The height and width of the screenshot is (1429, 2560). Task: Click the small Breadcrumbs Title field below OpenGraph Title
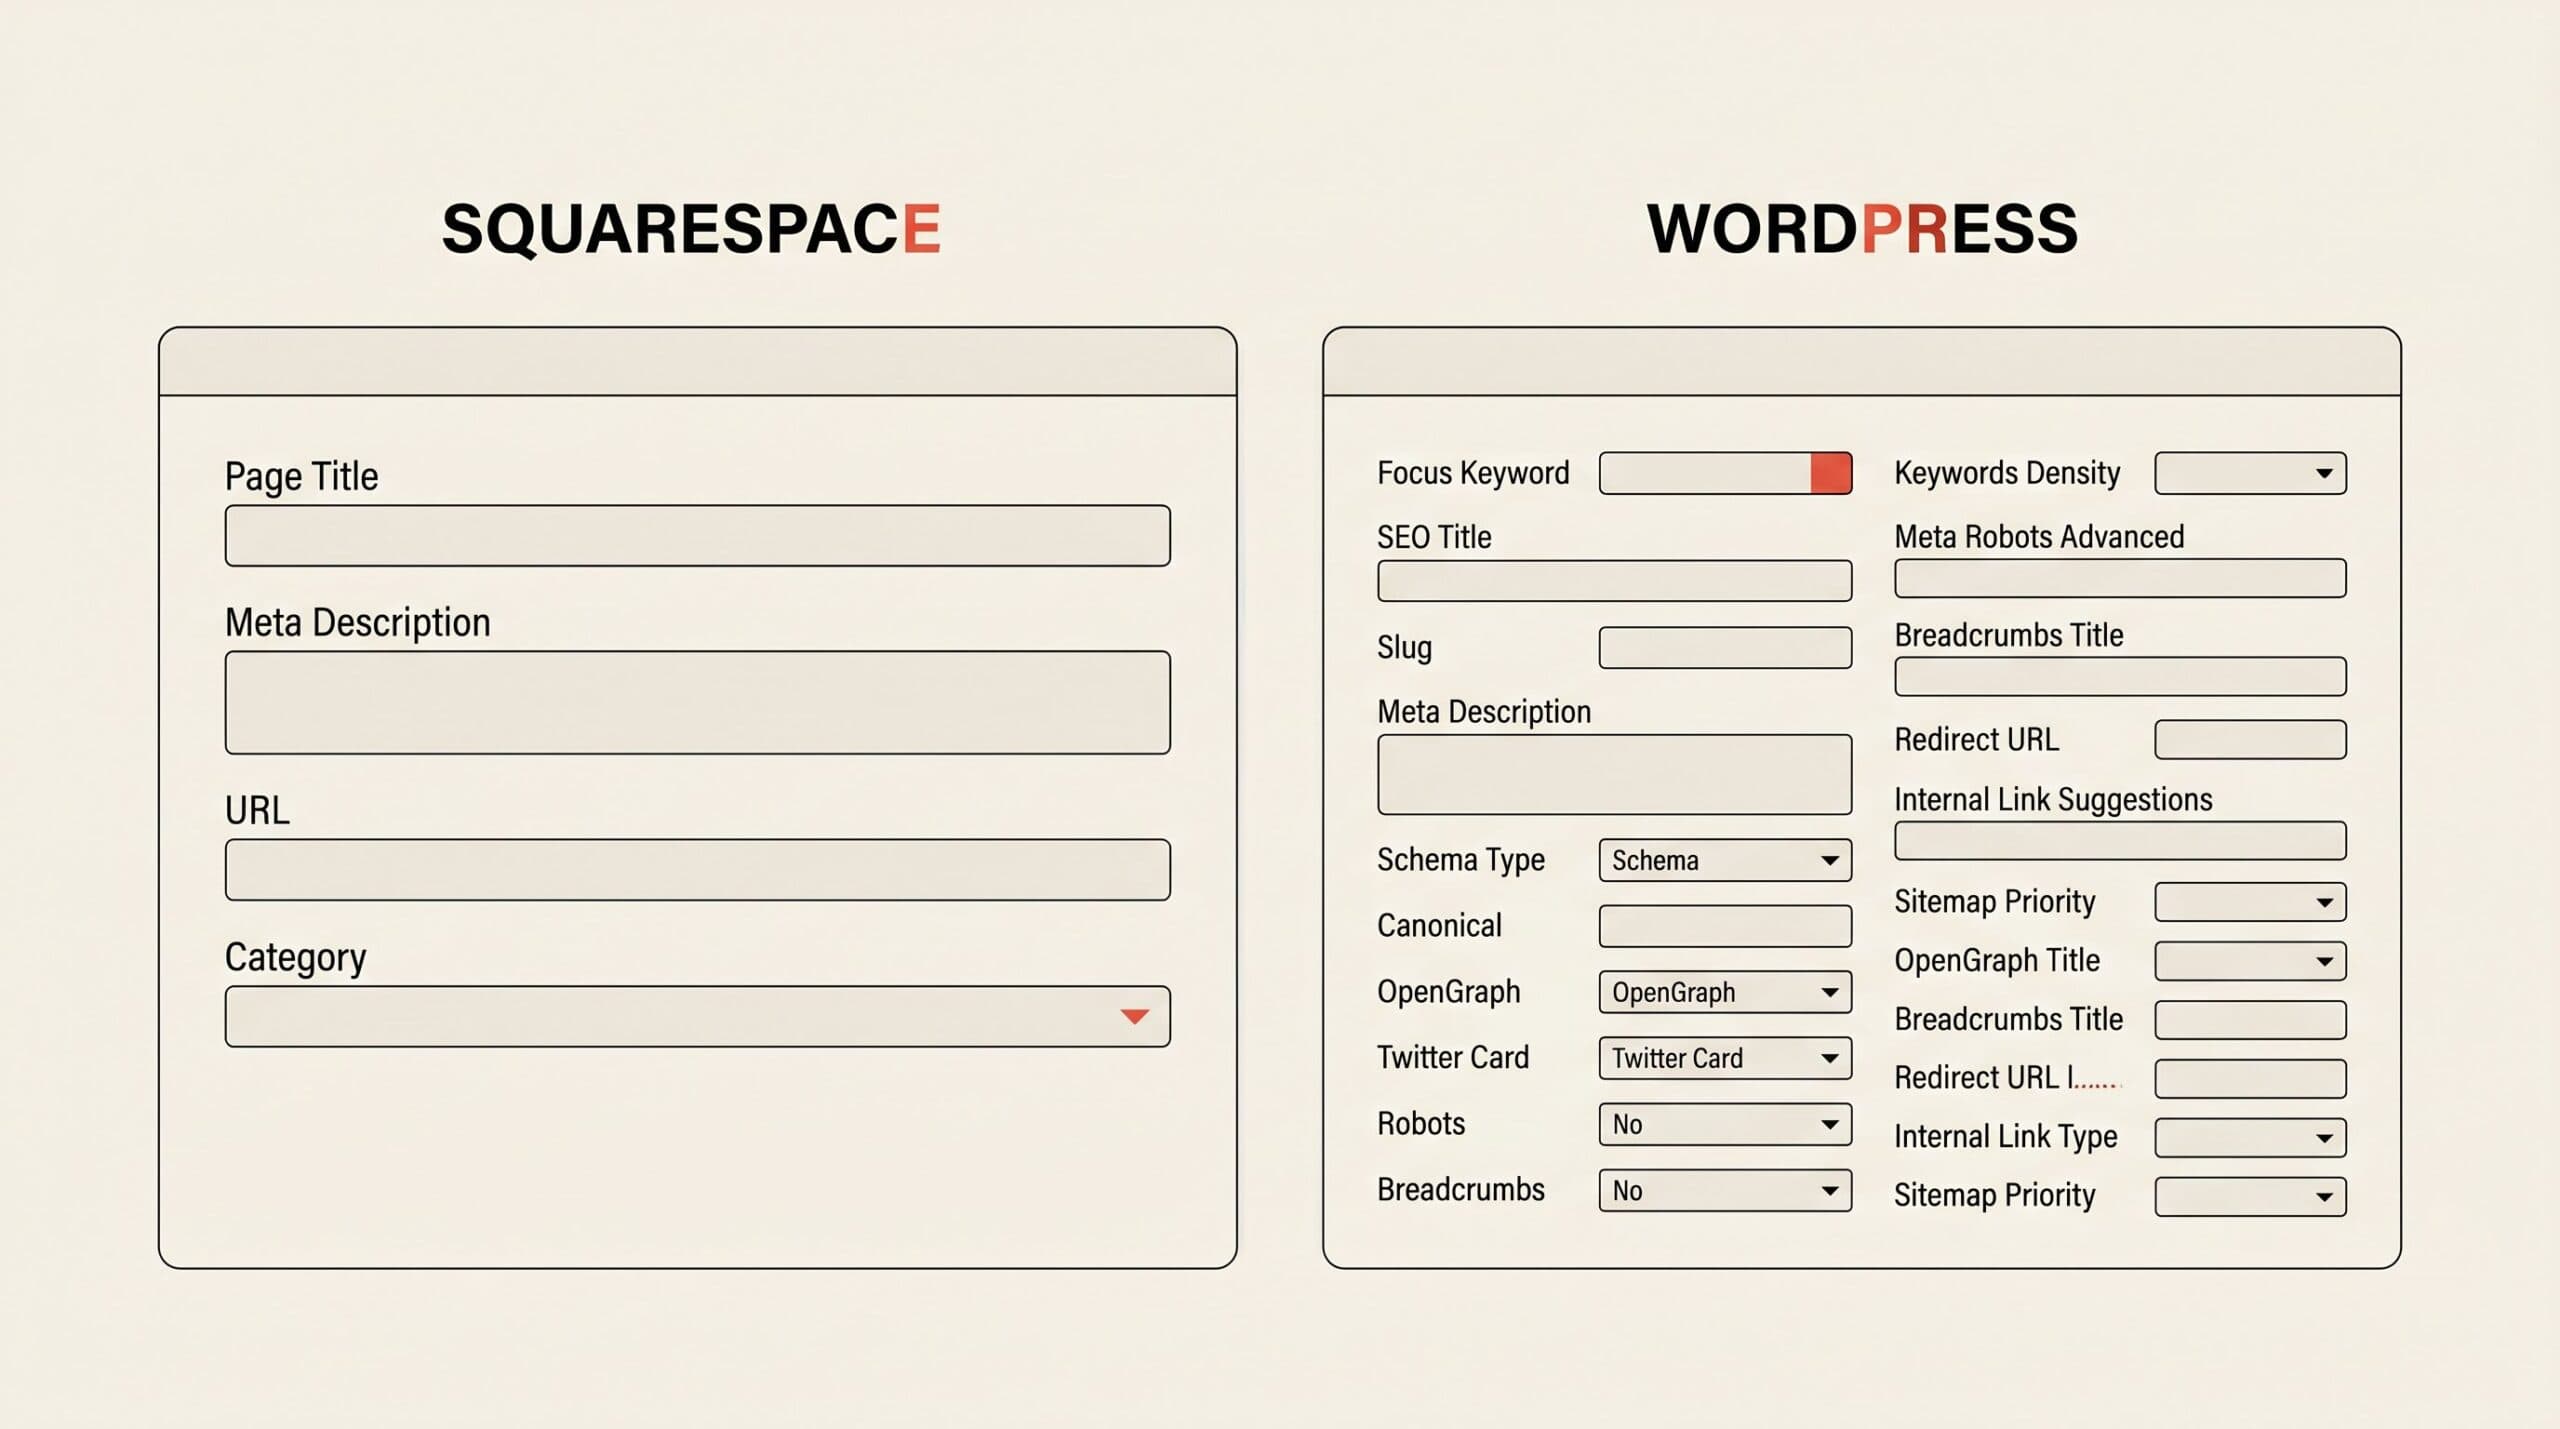pos(2250,1019)
